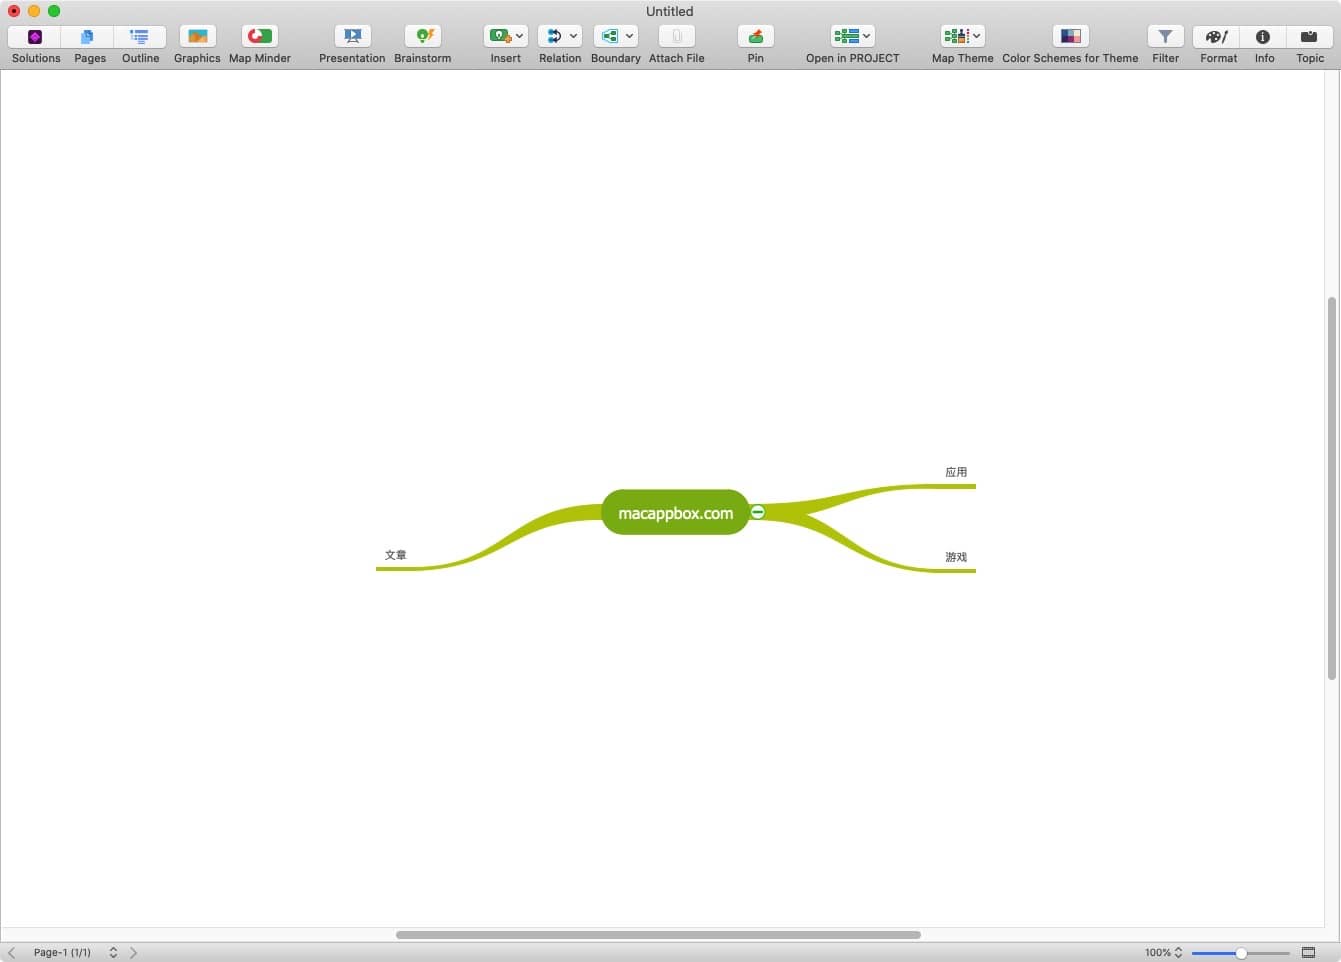
Task: Select the 应用 topic
Action: 956,472
